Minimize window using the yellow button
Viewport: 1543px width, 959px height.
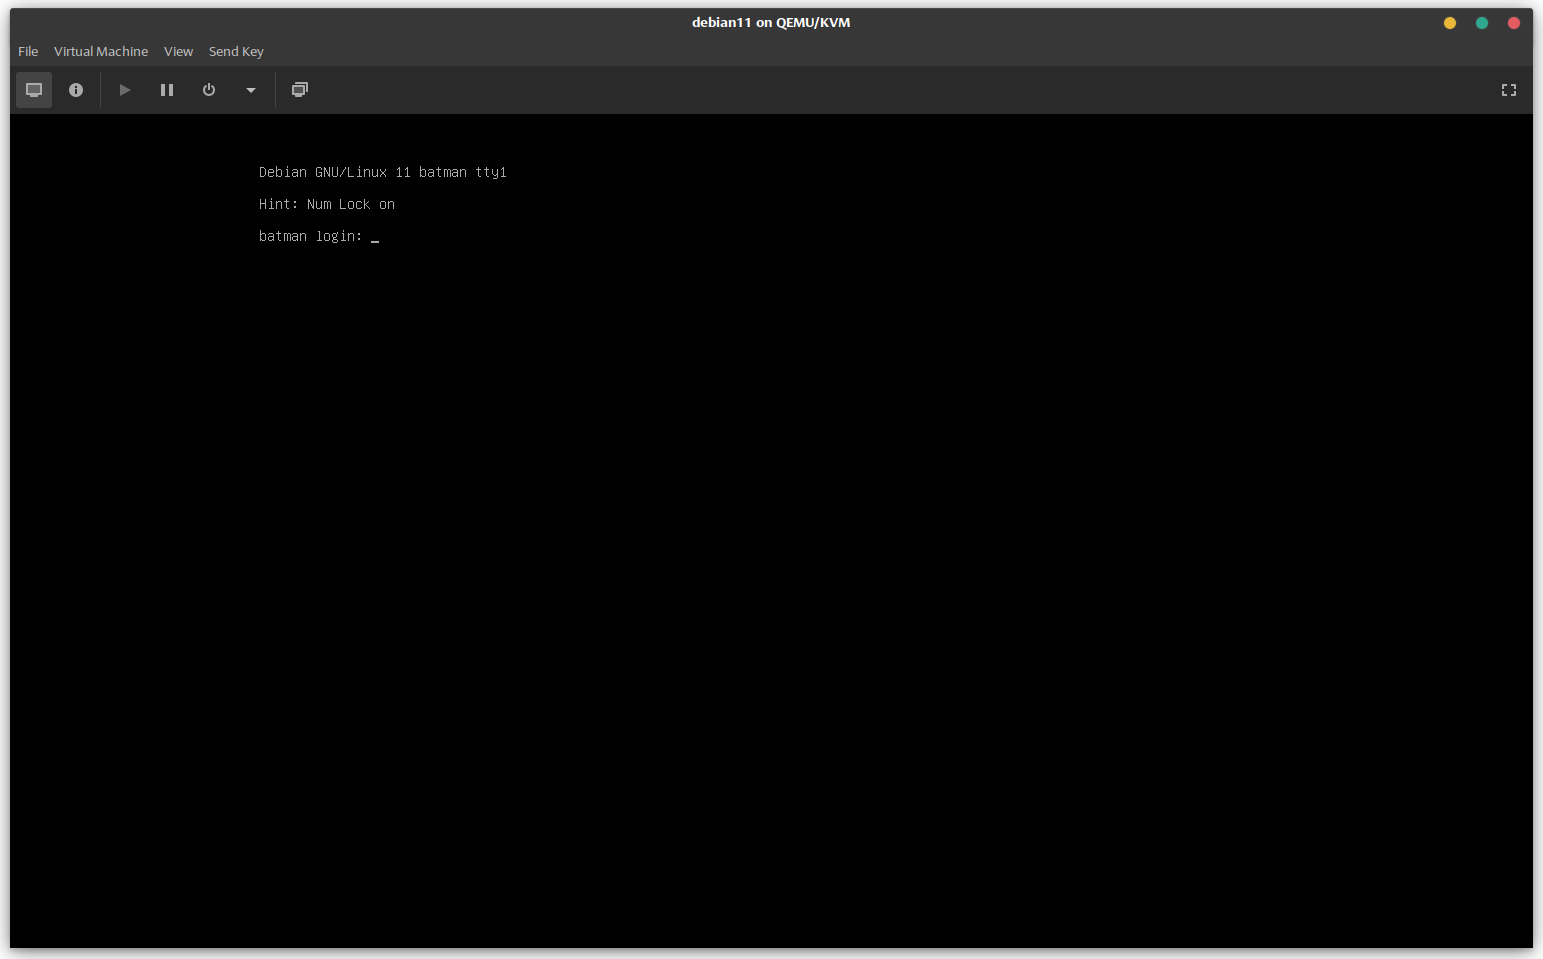point(1449,23)
